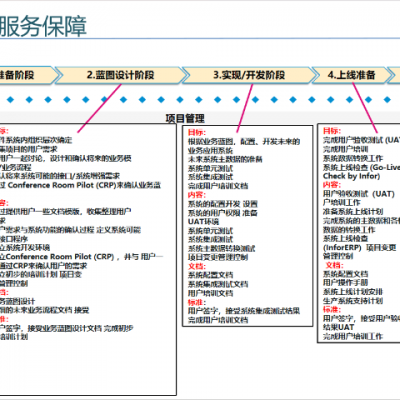Click the 系统上线计划安排 document item
Screen dimensions: 400x400
(x=353, y=292)
